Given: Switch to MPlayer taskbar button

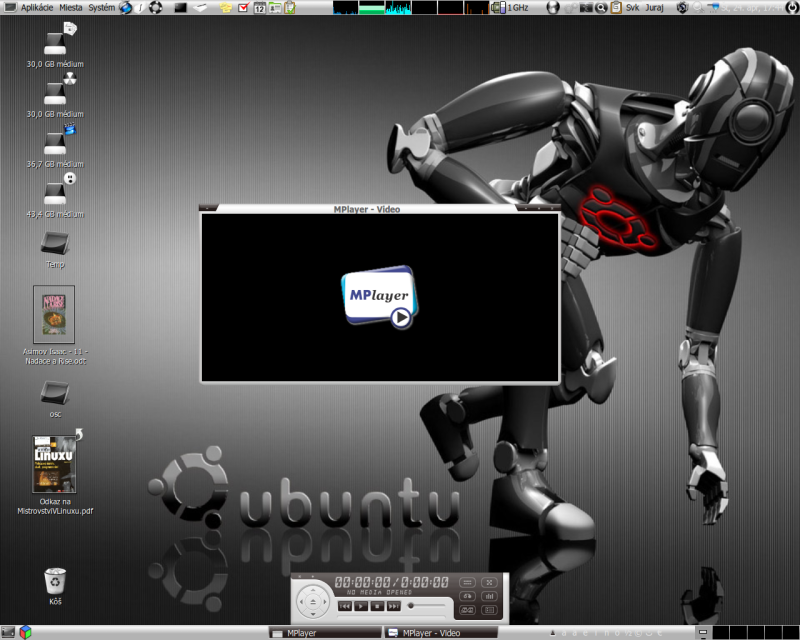Looking at the screenshot, I should click(x=326, y=633).
